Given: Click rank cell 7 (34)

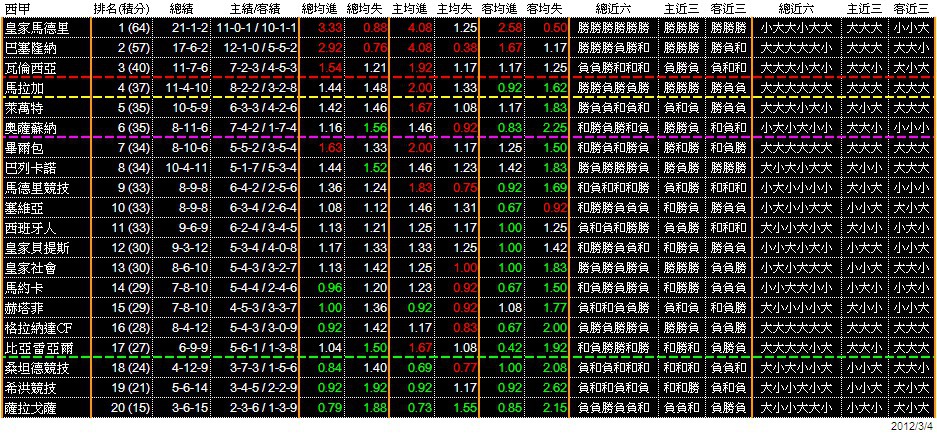Looking at the screenshot, I should click(x=133, y=148).
